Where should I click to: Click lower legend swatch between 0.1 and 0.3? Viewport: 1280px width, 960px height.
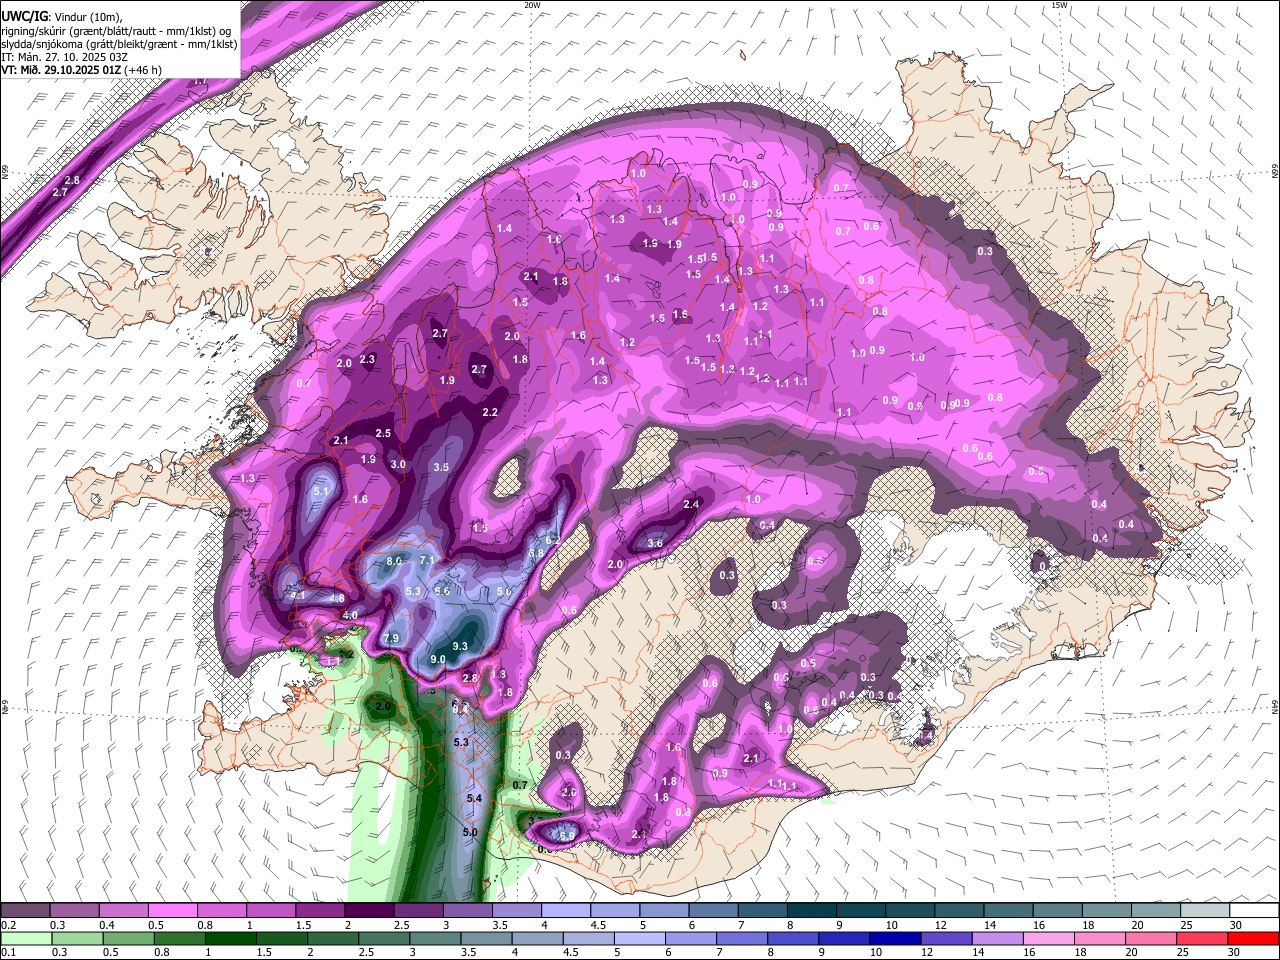[25, 938]
